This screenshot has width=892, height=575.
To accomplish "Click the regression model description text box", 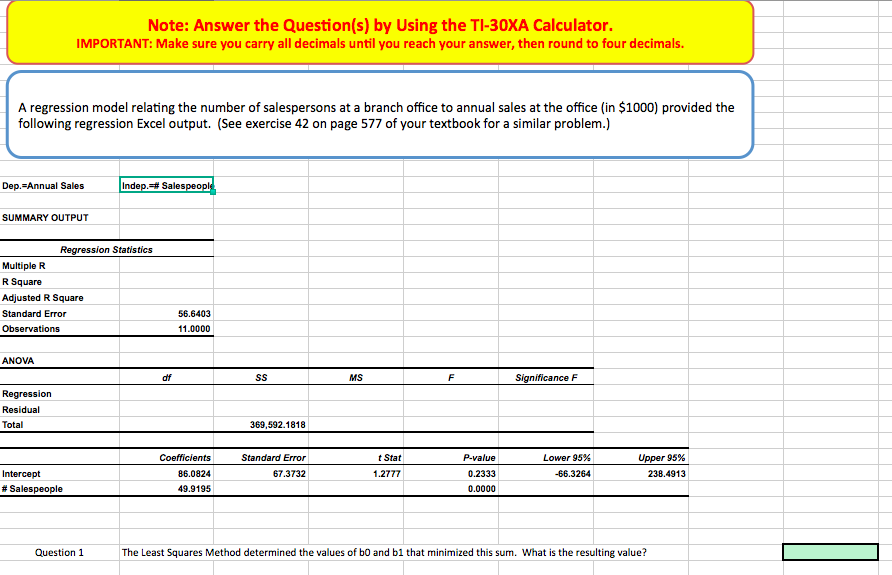I will point(380,115).
